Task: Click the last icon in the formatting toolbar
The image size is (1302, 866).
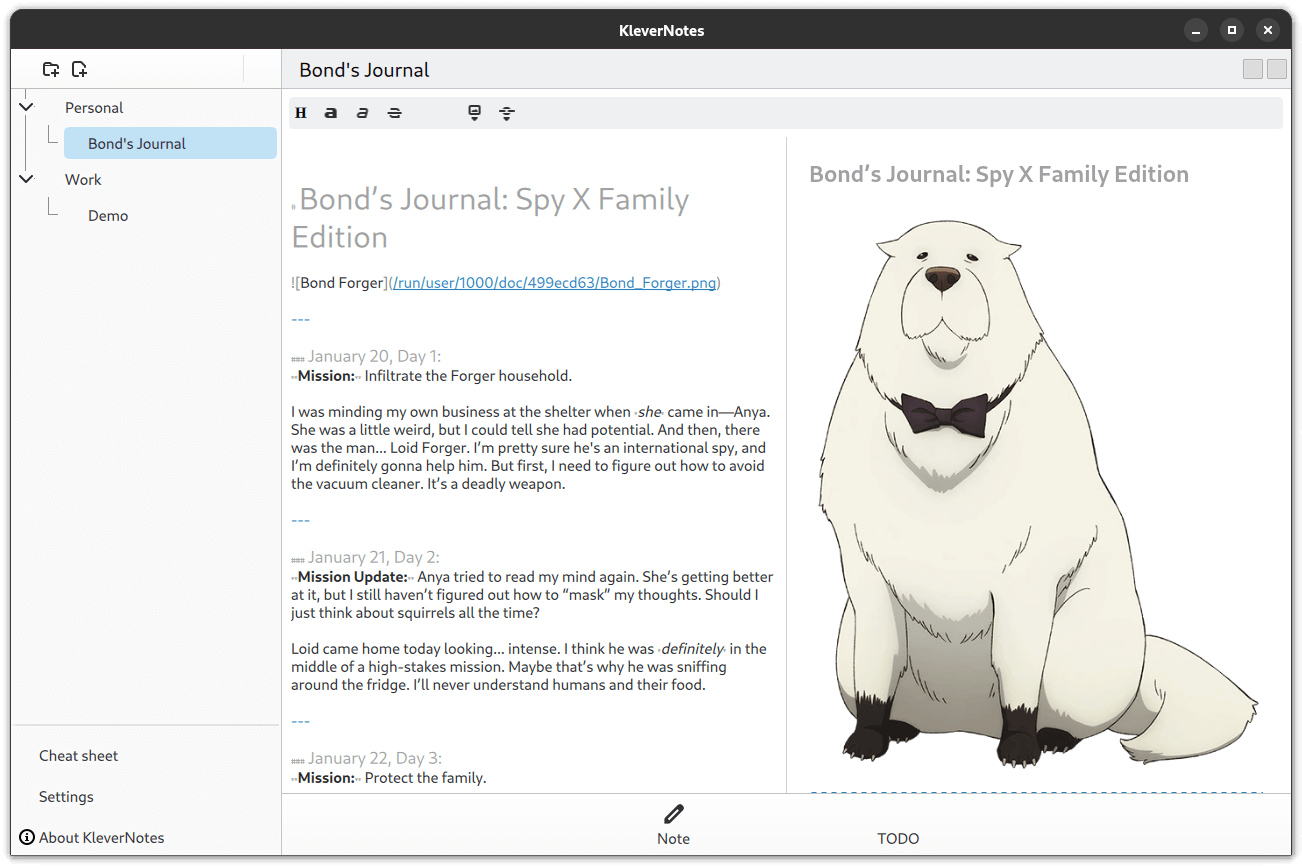Action: click(507, 113)
